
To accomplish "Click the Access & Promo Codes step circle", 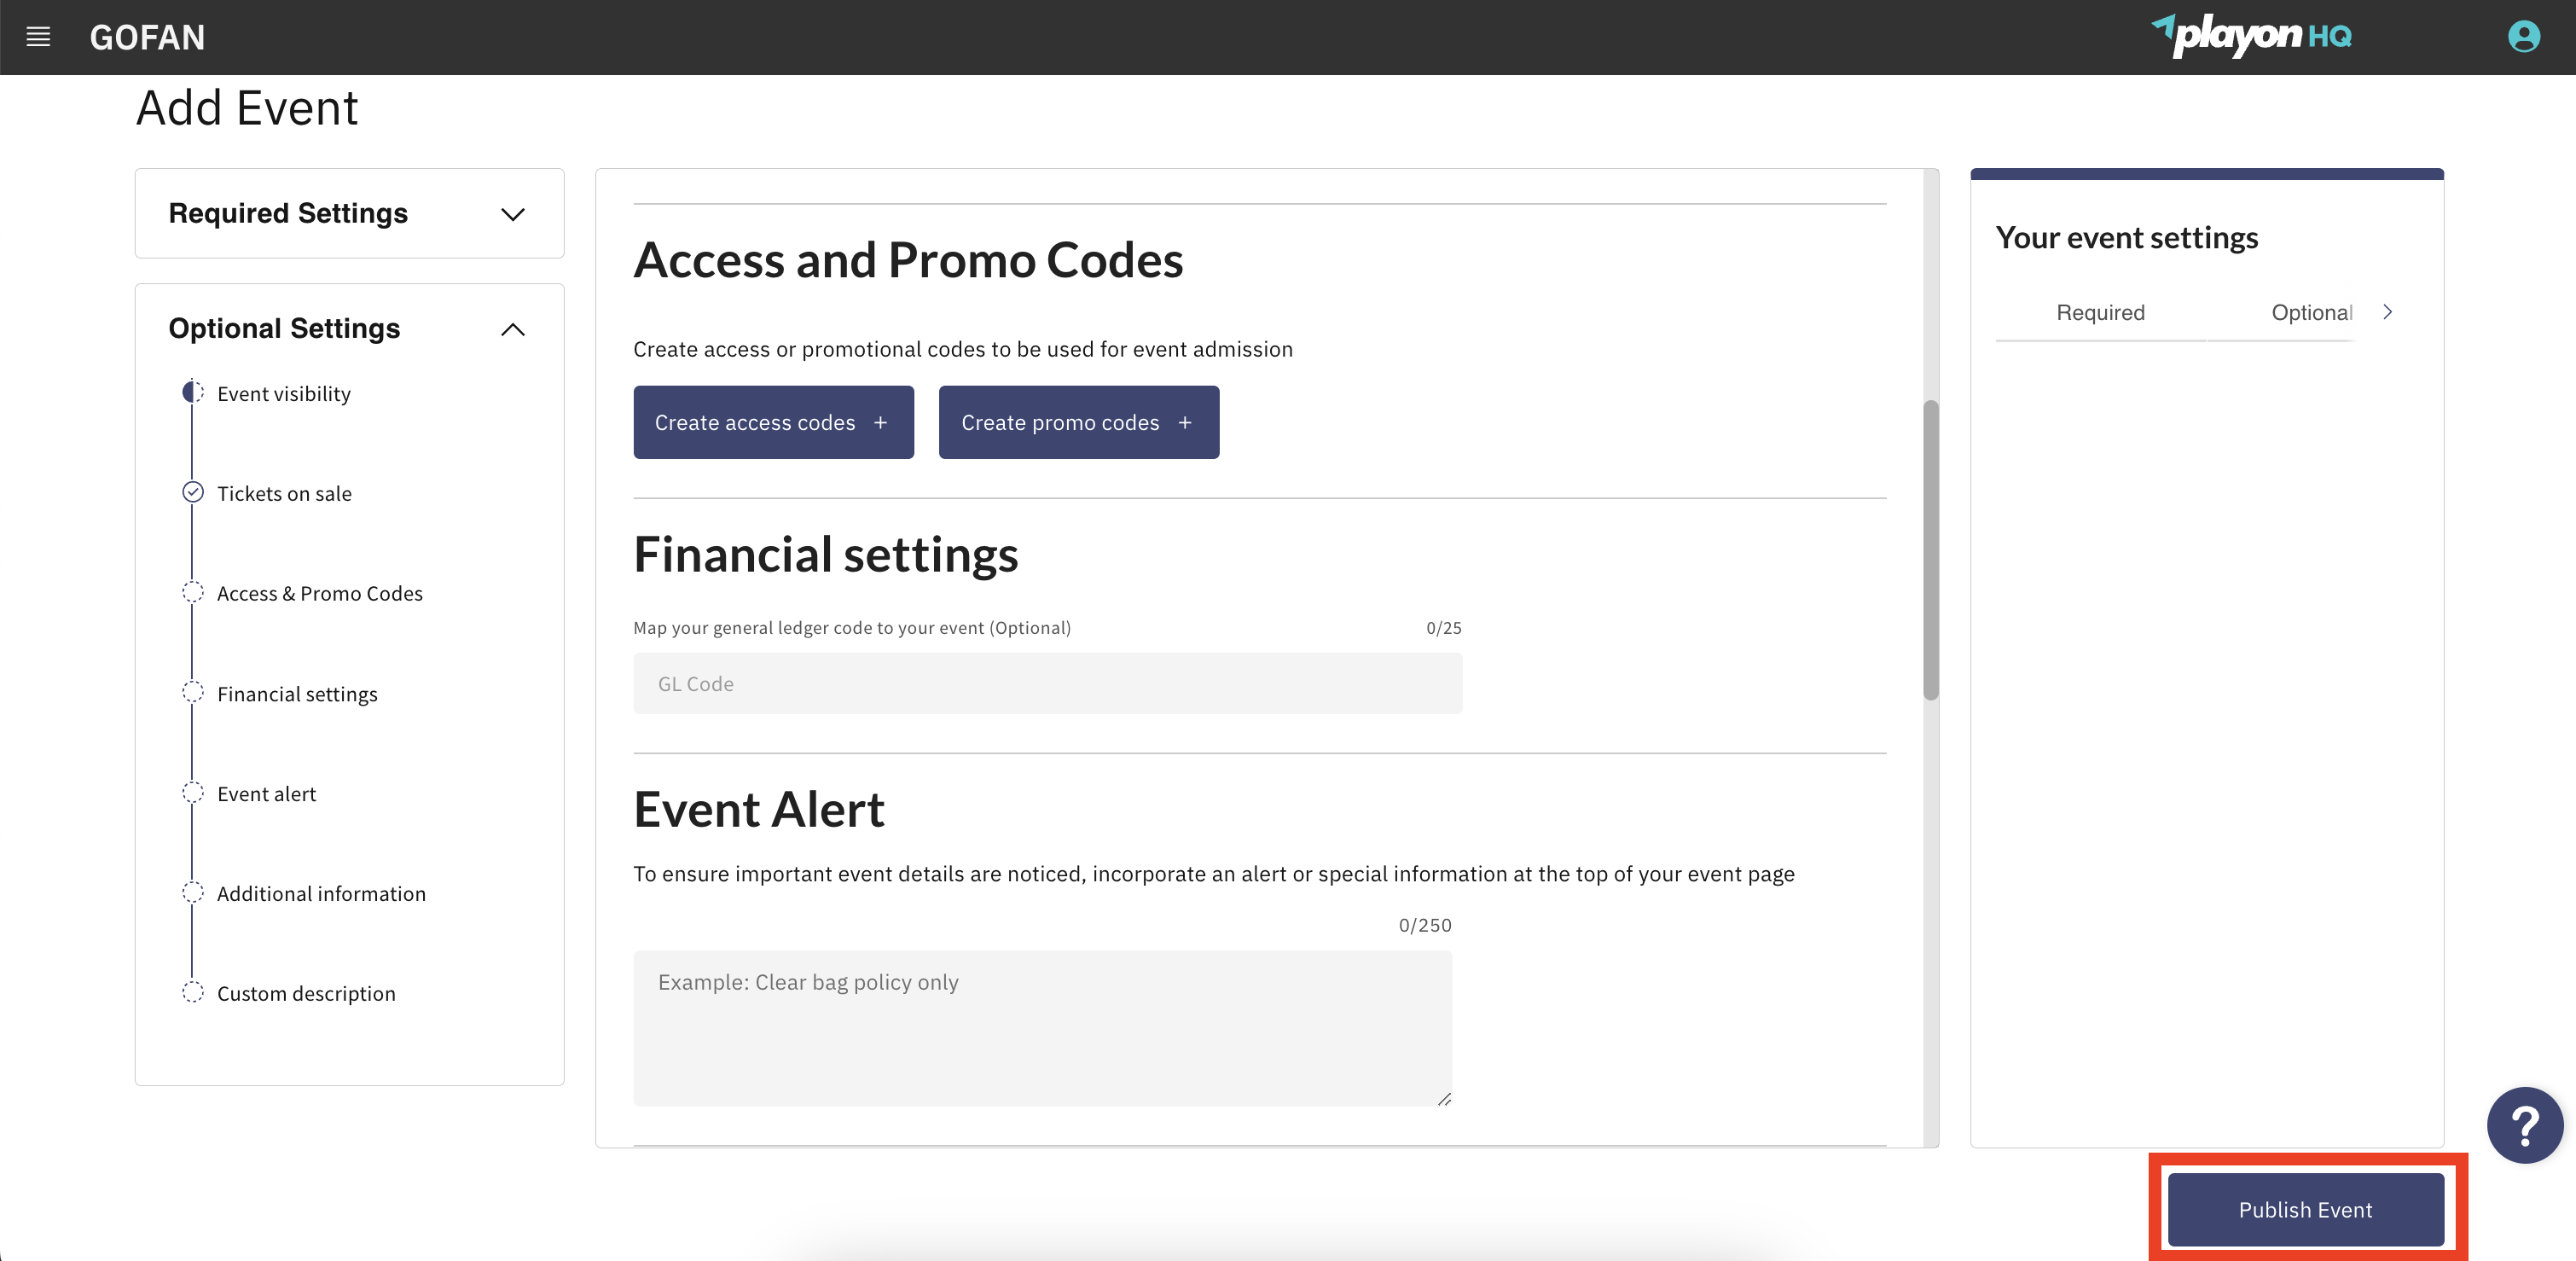I will tap(192, 592).
